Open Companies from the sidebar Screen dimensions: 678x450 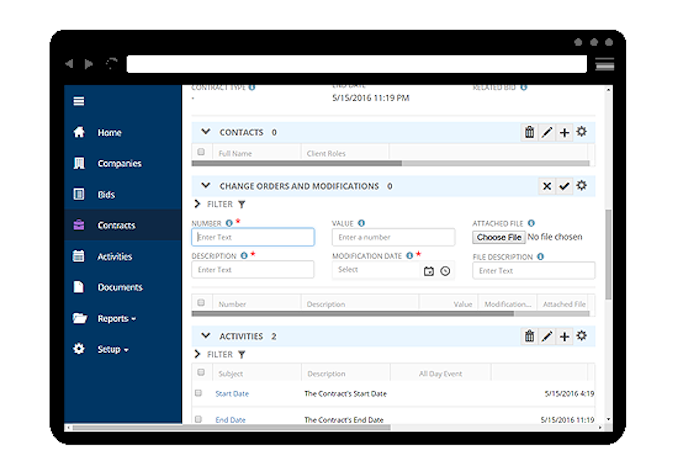pos(119,163)
